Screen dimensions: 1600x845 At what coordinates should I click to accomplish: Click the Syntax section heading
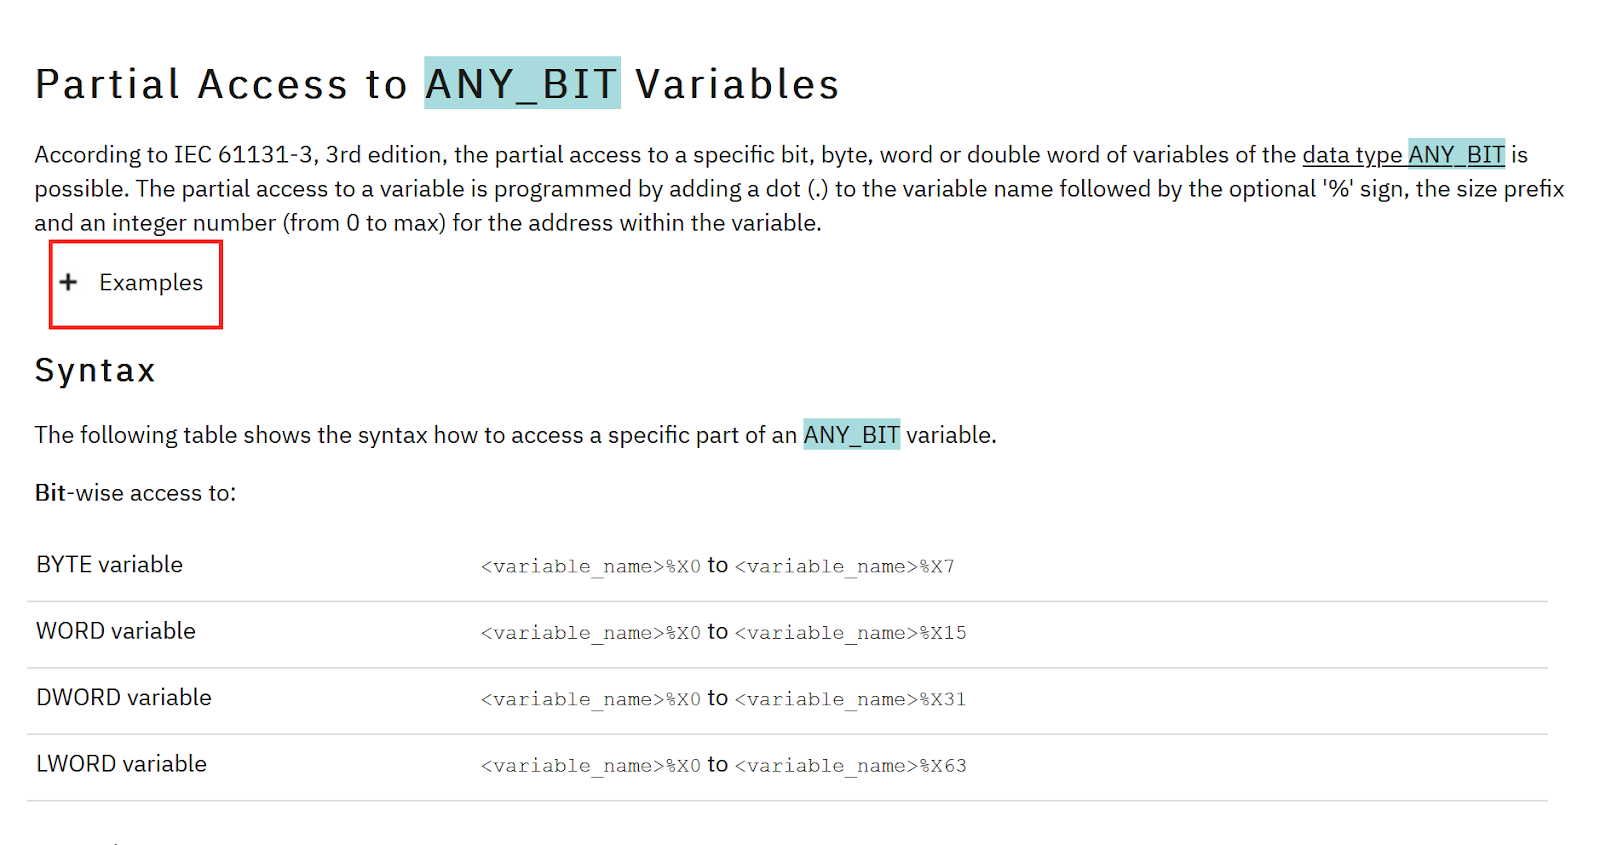pyautogui.click(x=95, y=371)
